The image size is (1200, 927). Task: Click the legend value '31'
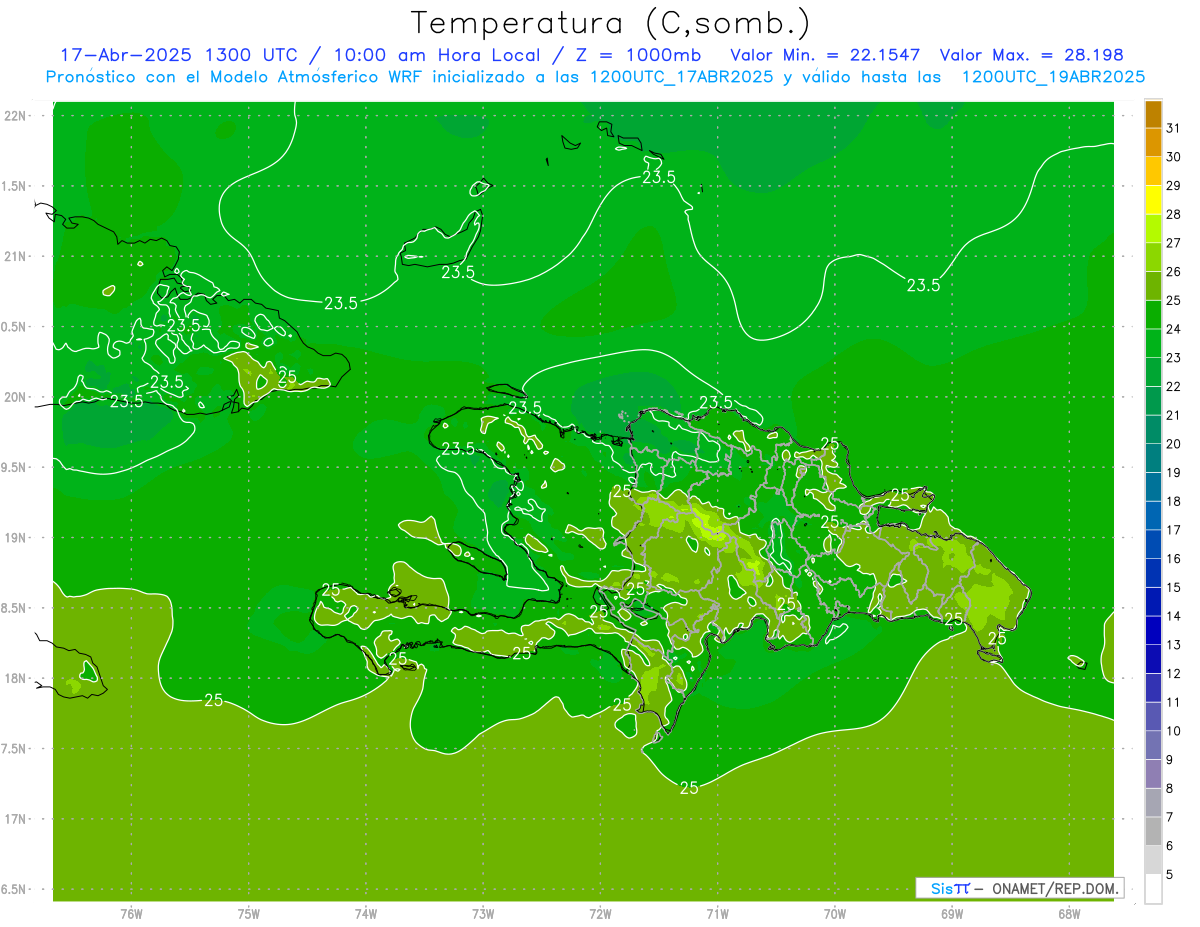[1174, 128]
